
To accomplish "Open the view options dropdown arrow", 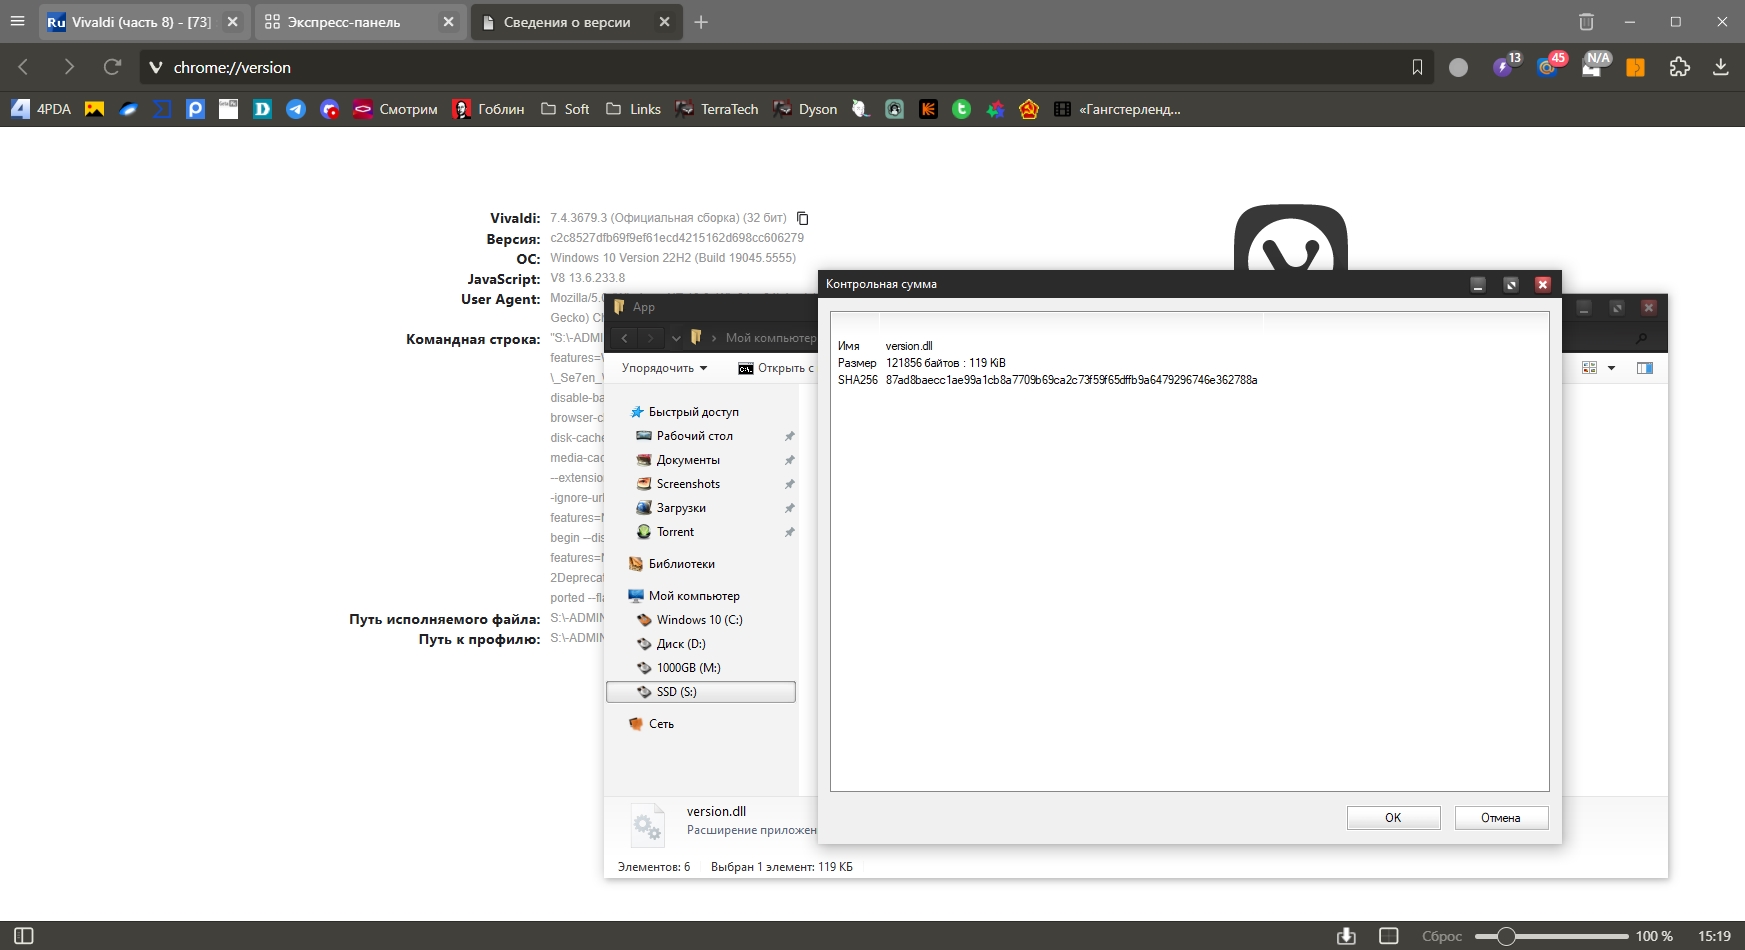I will (1611, 368).
